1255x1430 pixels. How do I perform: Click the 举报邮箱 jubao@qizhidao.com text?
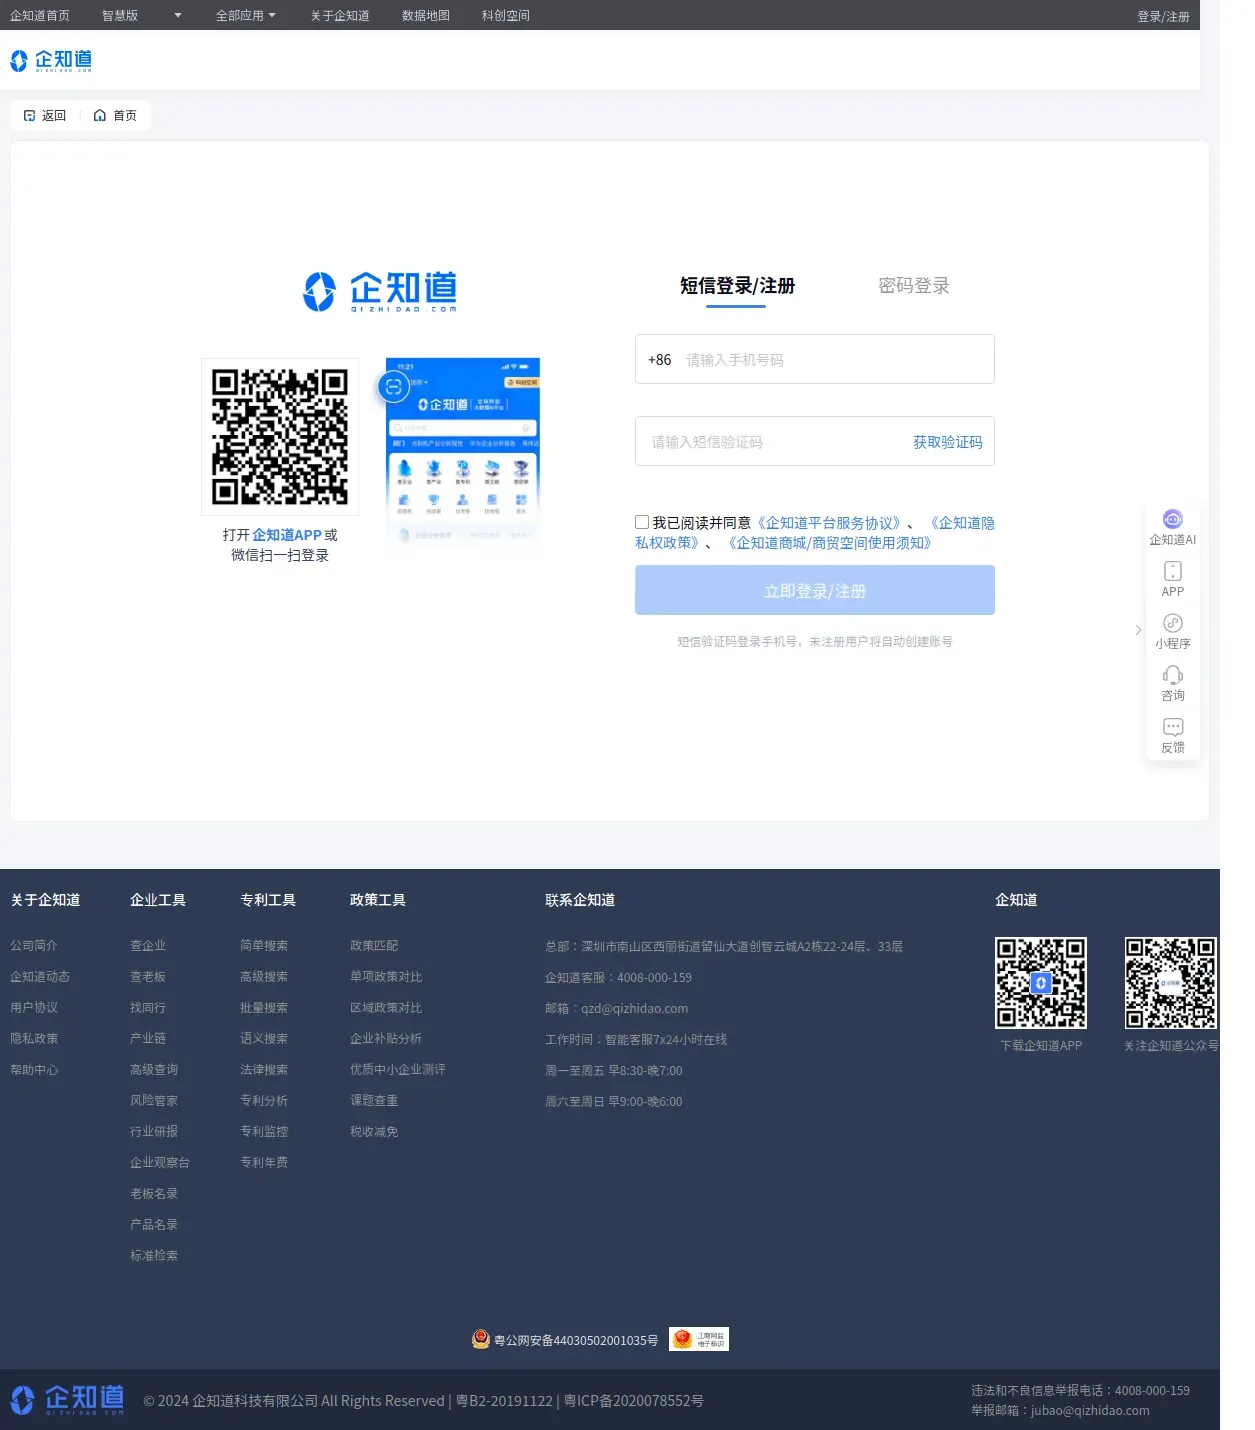coord(1060,1410)
